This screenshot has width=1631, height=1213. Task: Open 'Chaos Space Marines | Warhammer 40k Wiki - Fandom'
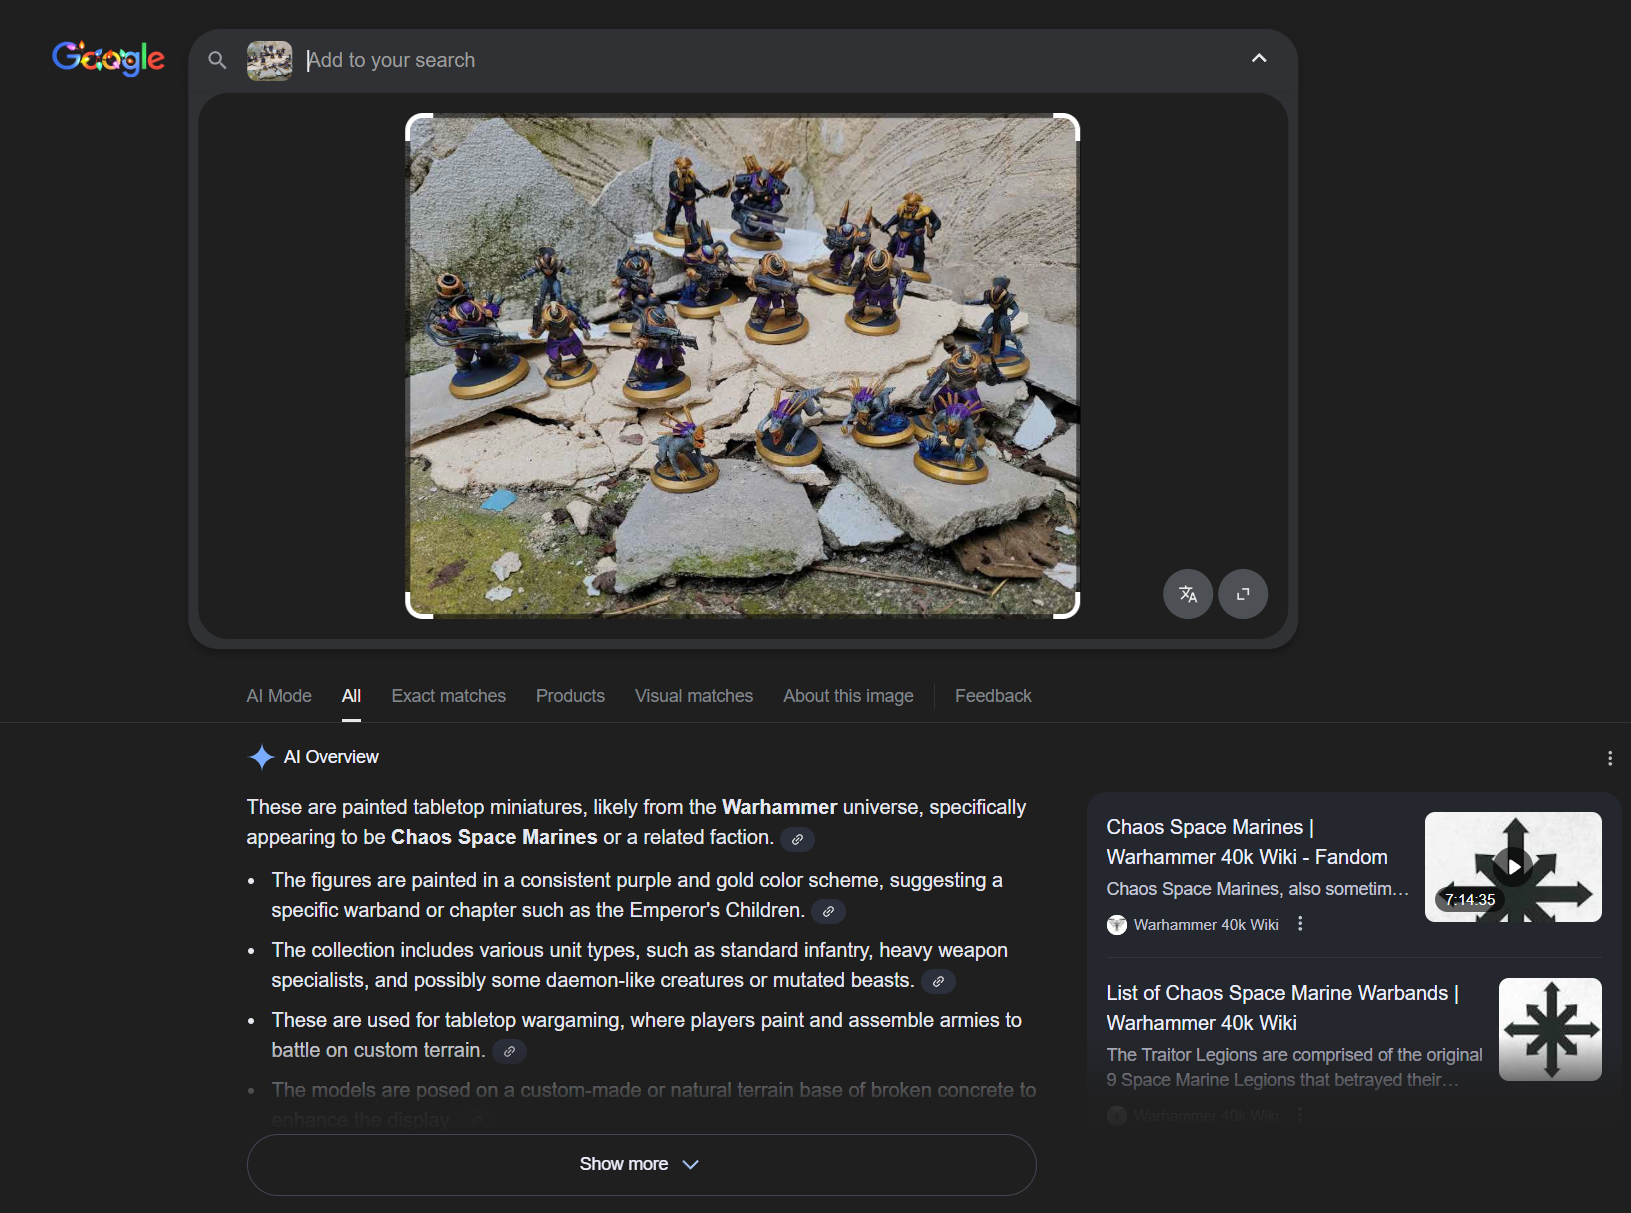tap(1247, 842)
